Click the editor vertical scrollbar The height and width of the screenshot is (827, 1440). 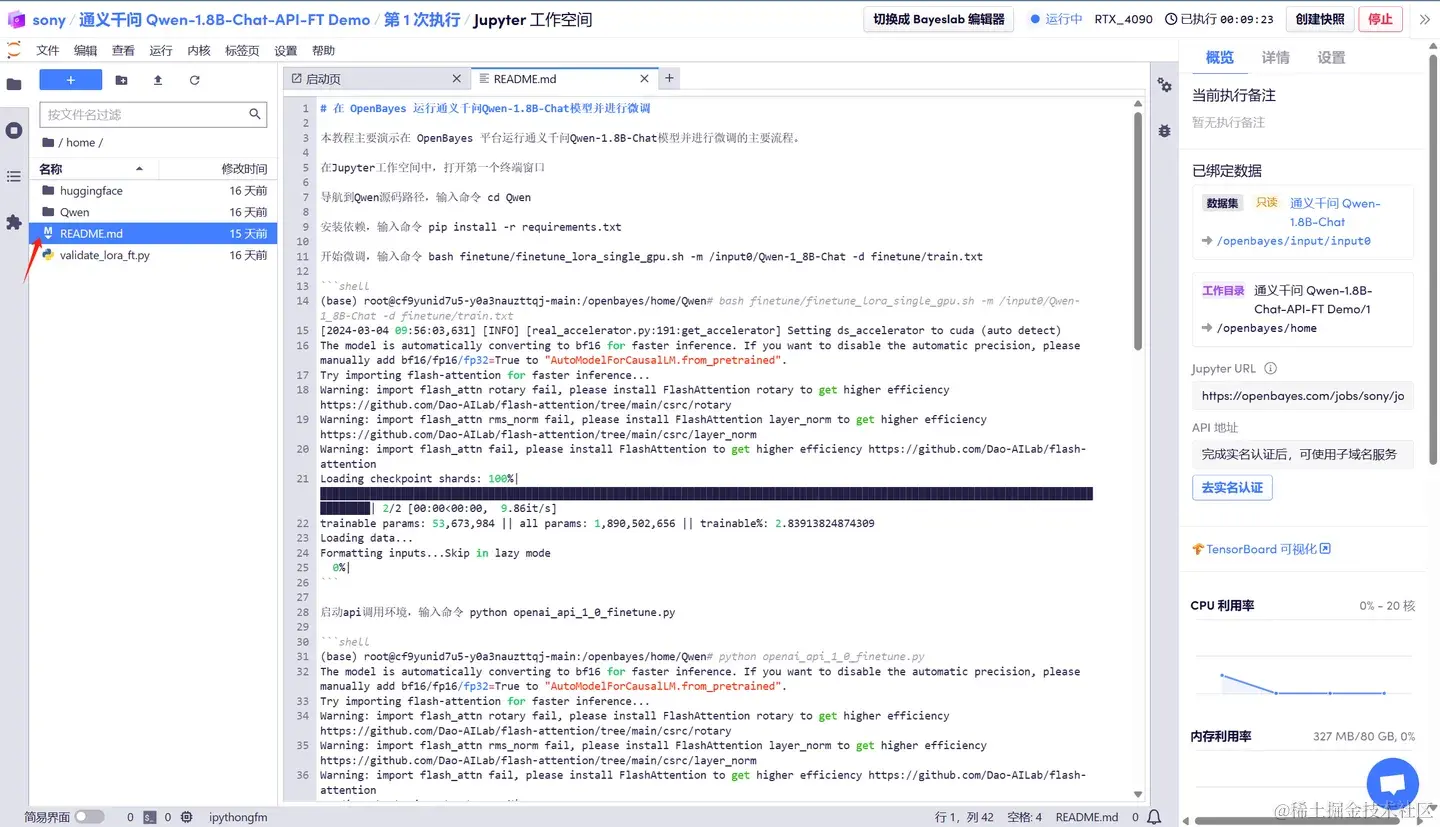pos(1138,230)
